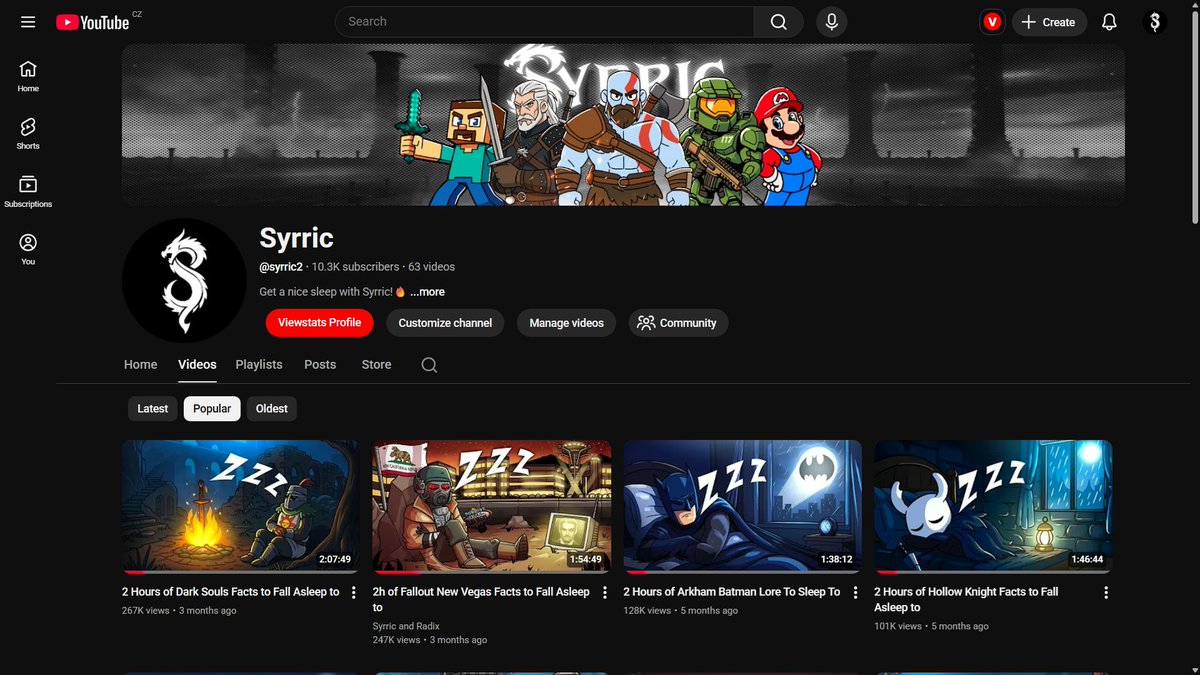Click the page vertical scrollbar
The image size is (1200, 675).
point(1195,115)
